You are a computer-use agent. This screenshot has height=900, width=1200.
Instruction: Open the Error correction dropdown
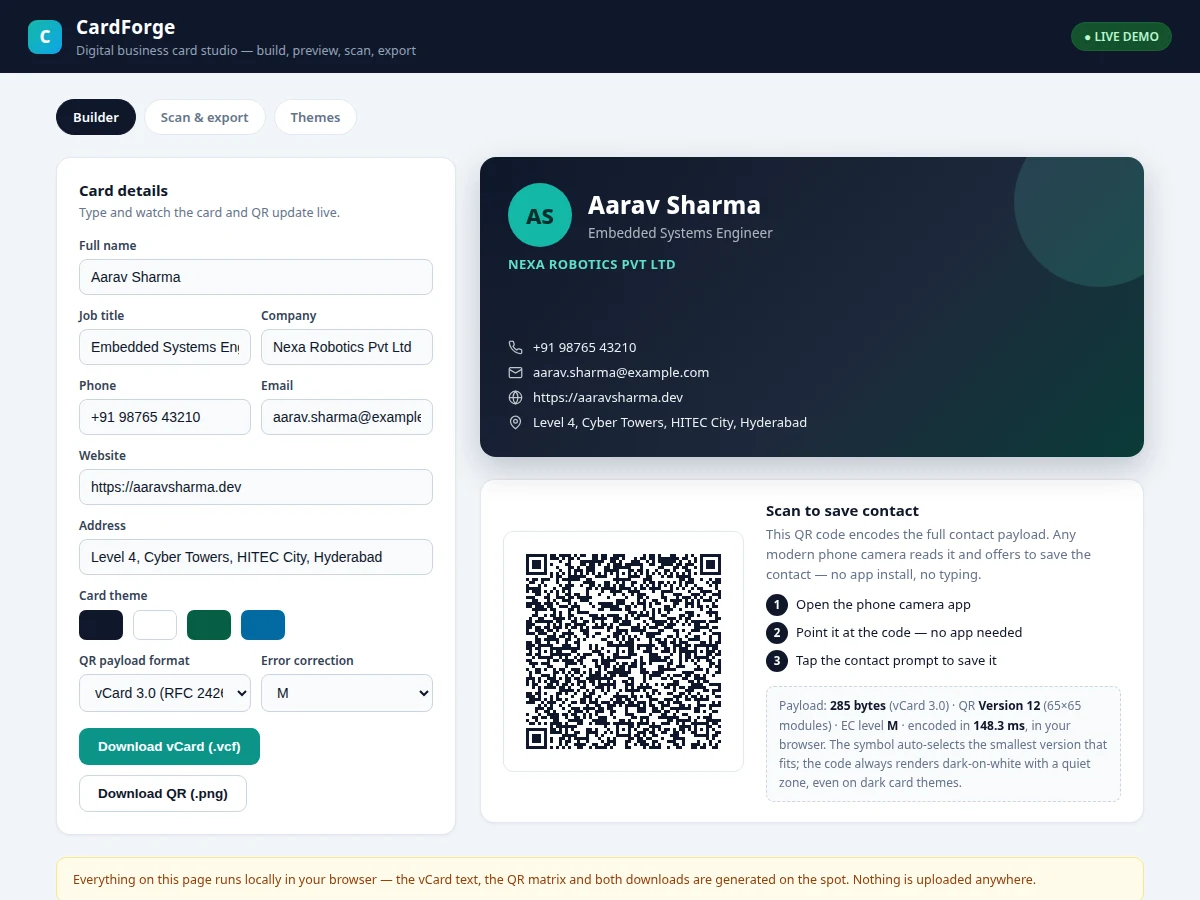[347, 692]
